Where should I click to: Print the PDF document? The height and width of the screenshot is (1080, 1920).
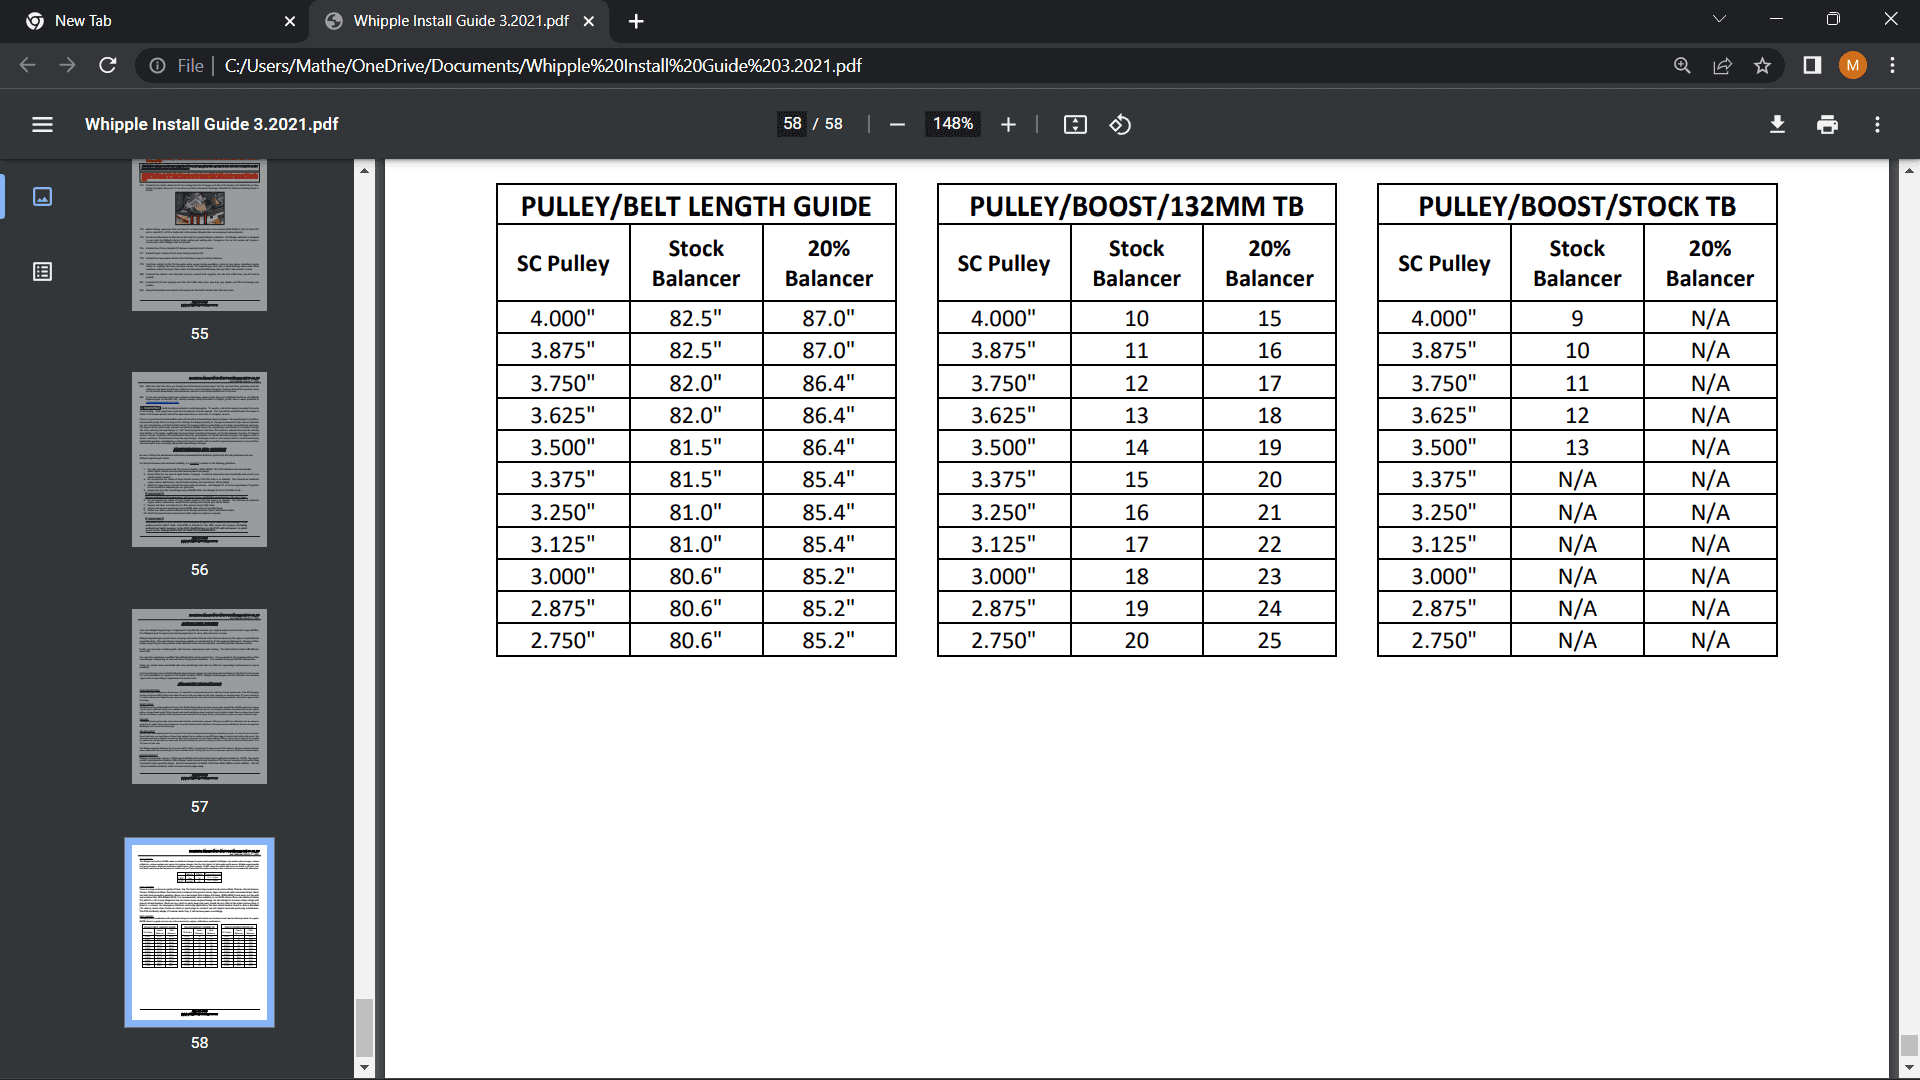pyautogui.click(x=1827, y=124)
